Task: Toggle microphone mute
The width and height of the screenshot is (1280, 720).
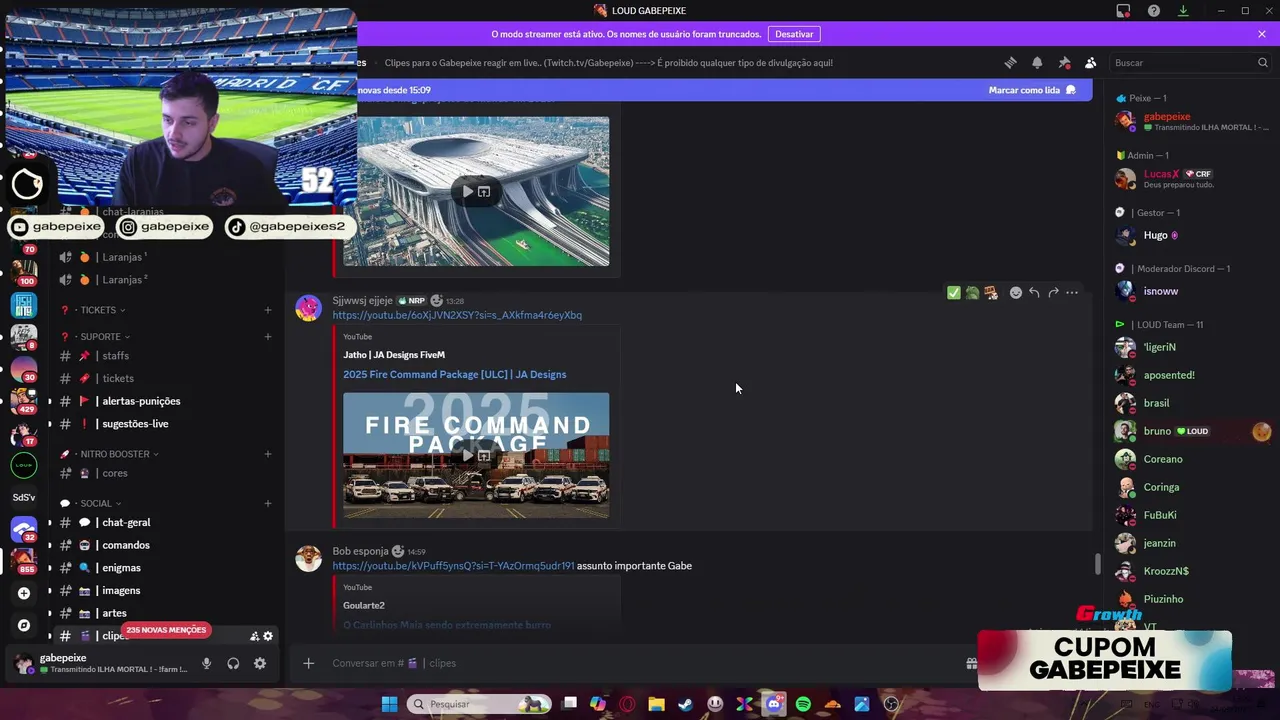Action: [x=206, y=663]
